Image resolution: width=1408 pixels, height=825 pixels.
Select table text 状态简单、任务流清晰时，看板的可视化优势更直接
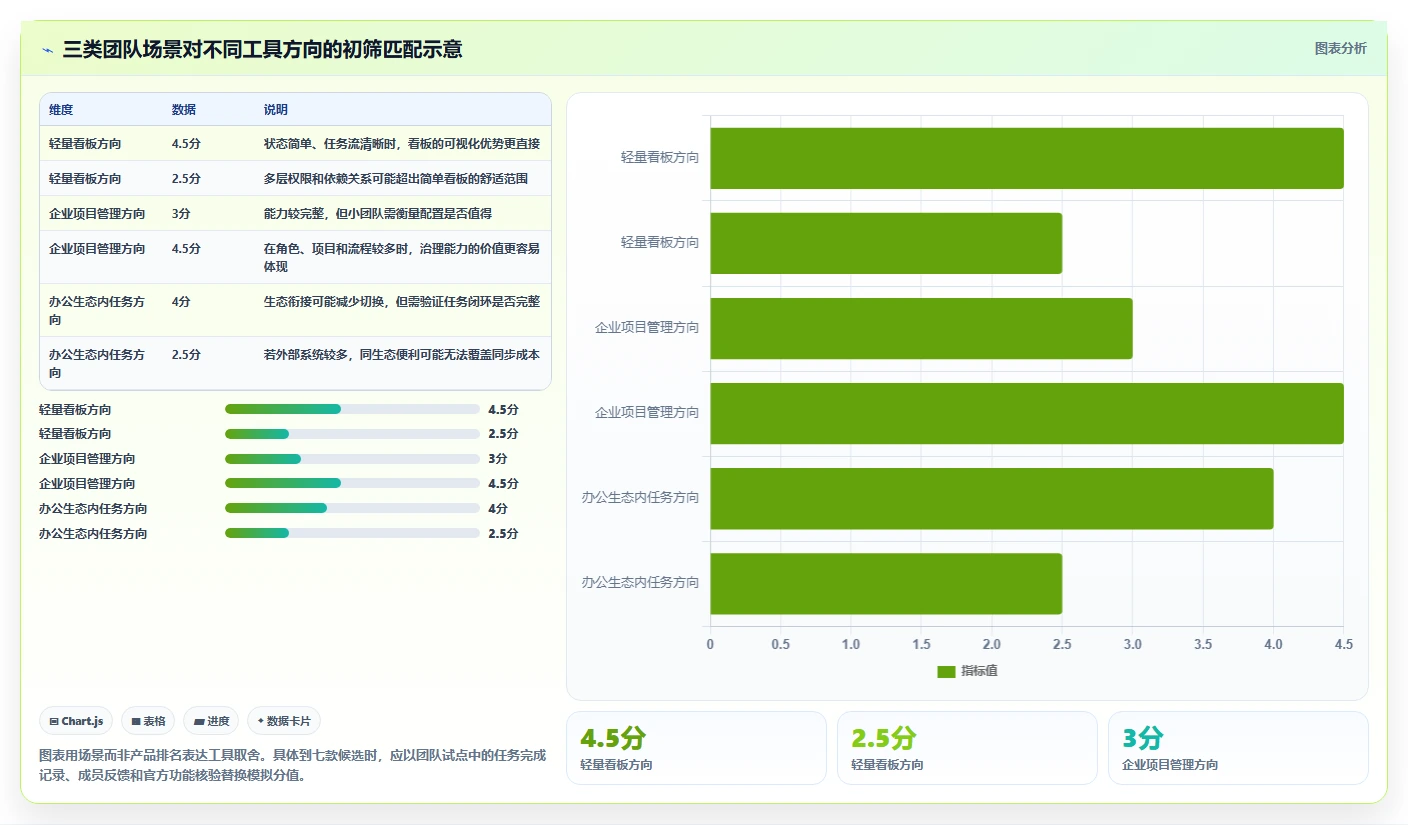(402, 144)
